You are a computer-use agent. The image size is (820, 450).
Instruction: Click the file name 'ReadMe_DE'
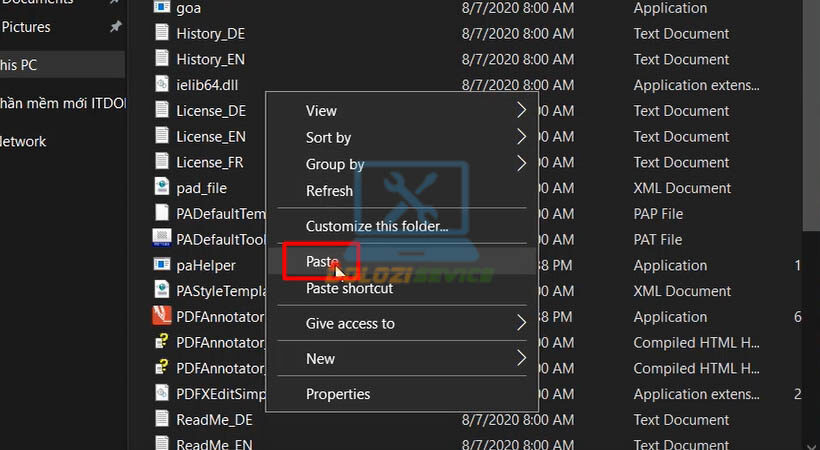coord(214,420)
